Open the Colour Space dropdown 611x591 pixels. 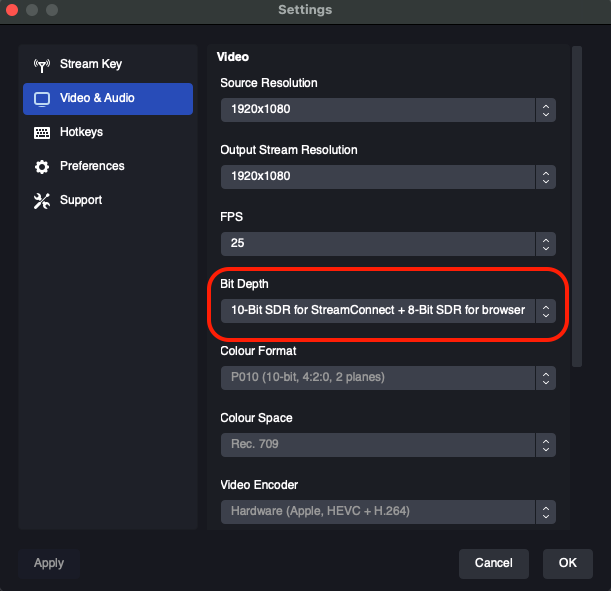[388, 445]
